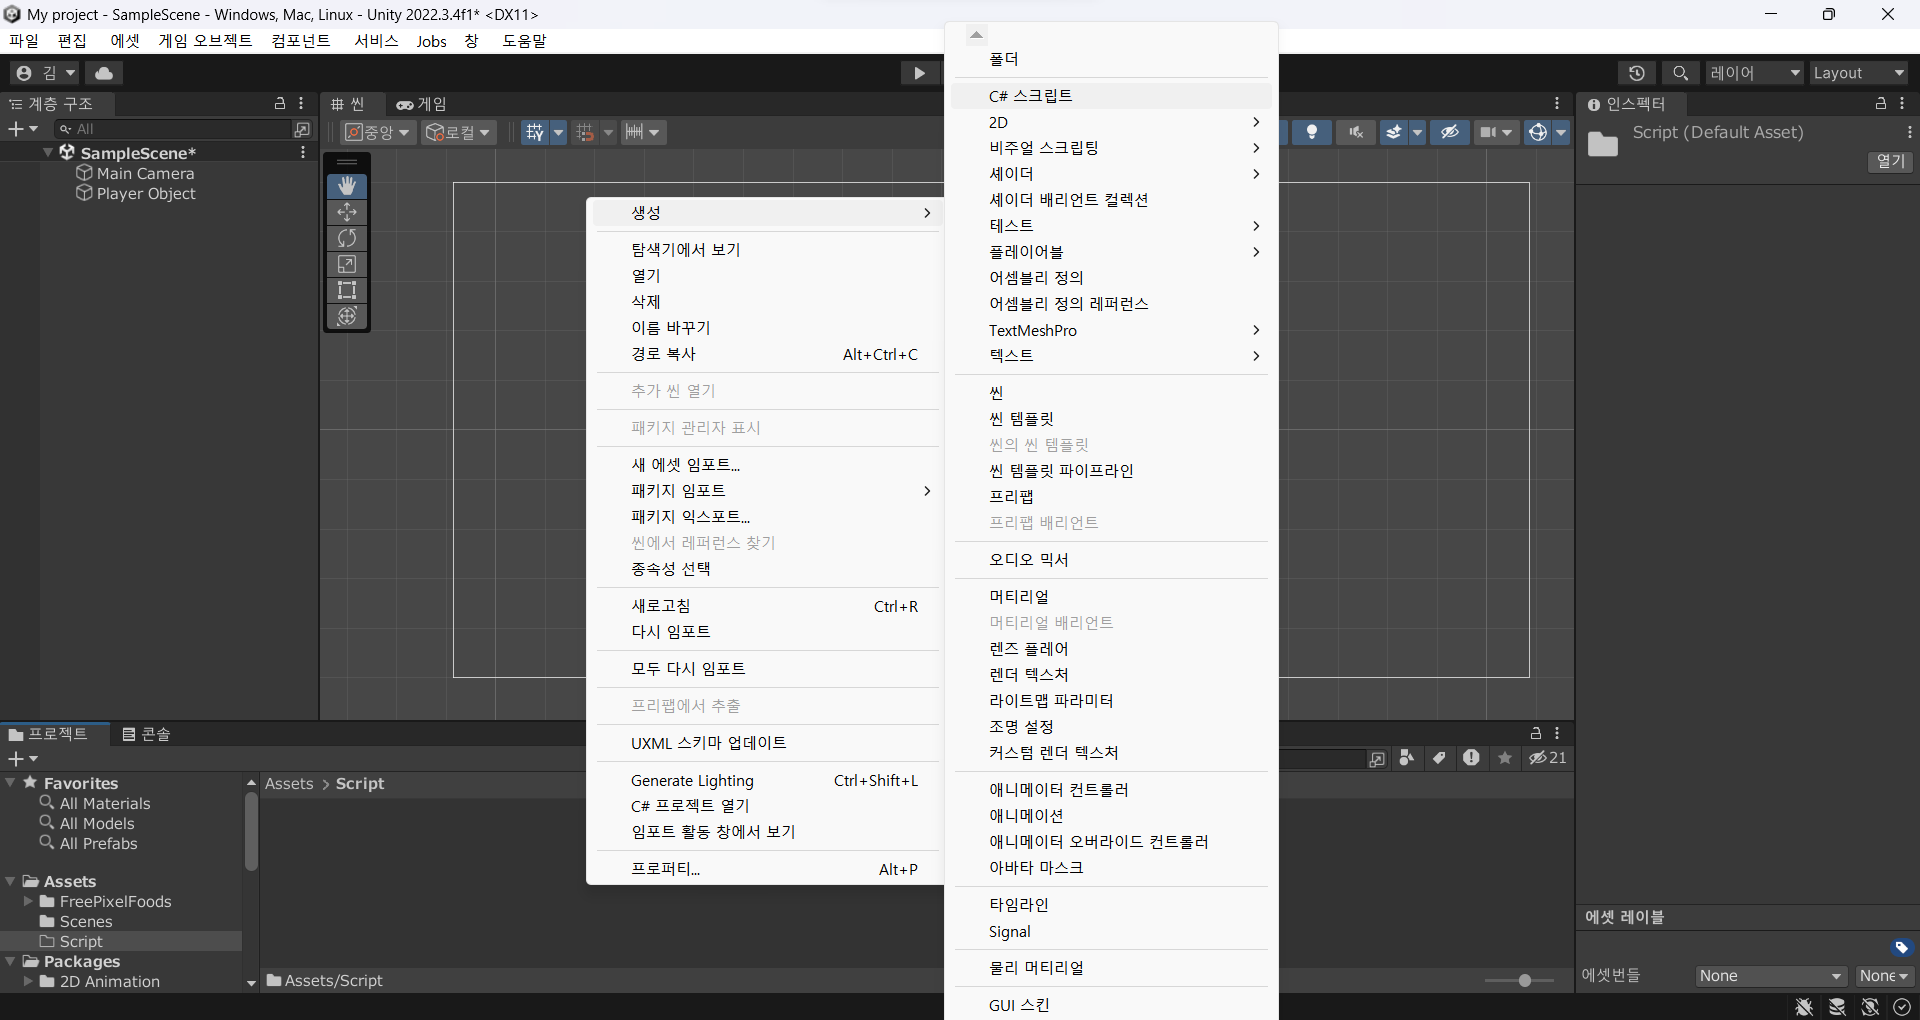Choose 탐색기에서 보기 in context menu

[766, 250]
